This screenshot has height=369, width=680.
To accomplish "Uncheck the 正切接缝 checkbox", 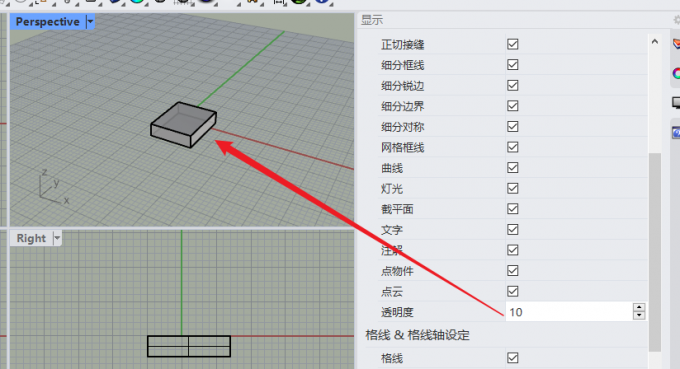I will (x=513, y=44).
